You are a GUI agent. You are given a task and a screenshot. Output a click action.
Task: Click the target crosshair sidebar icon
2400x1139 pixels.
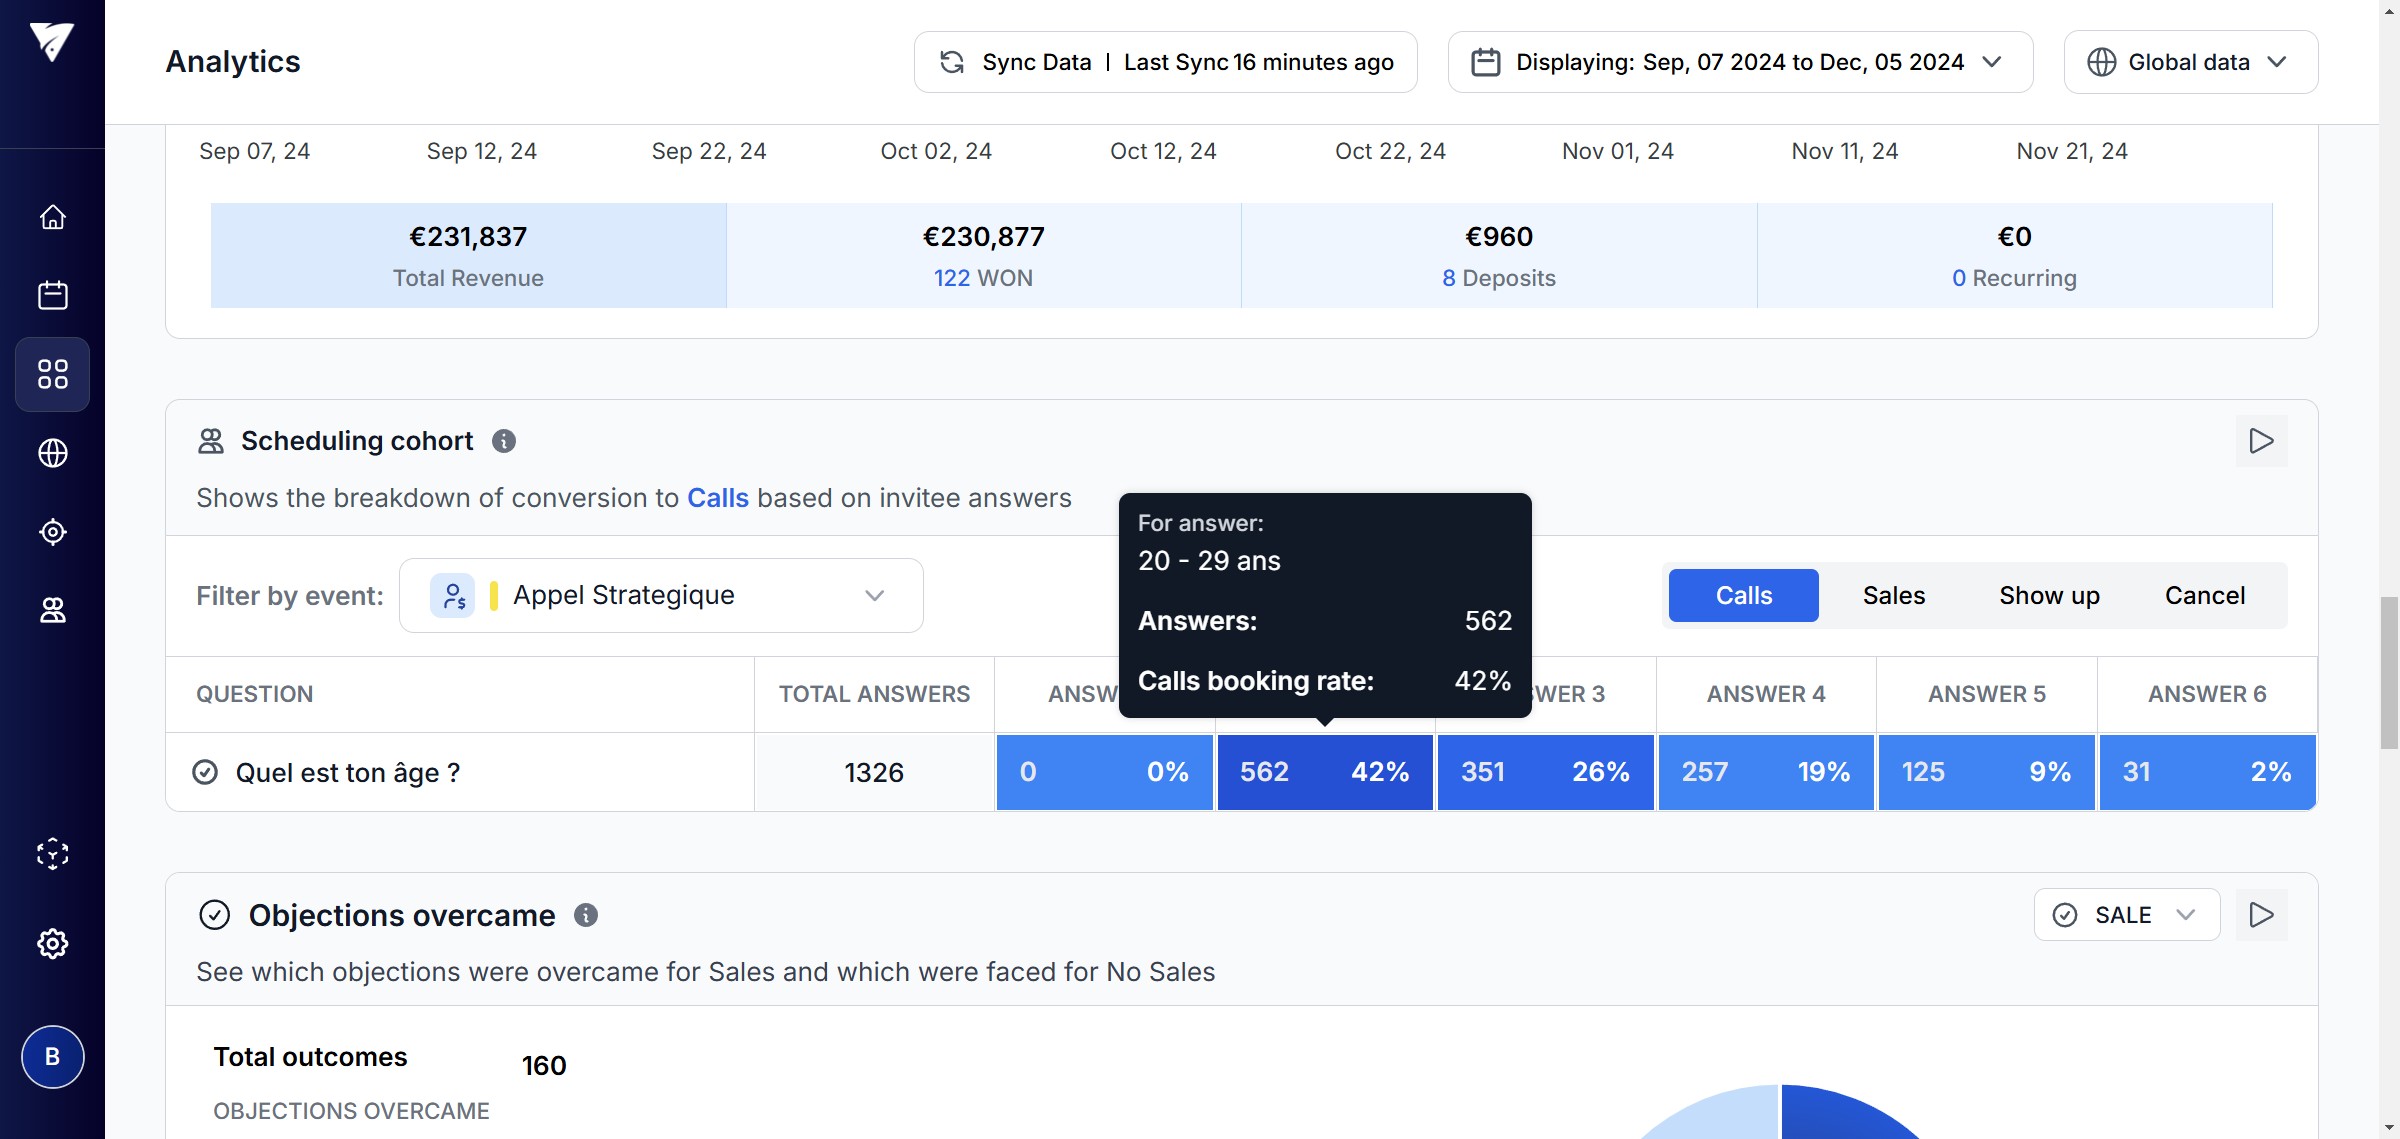(52, 532)
